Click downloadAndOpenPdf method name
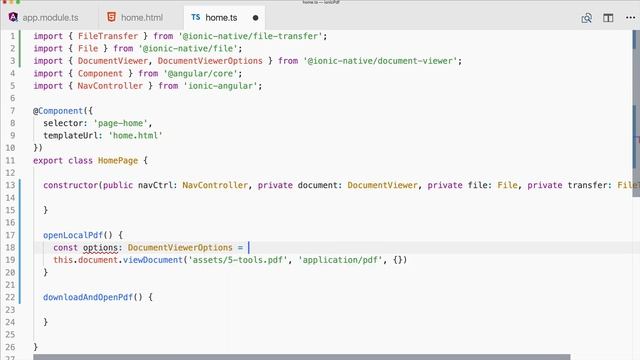Screen dimensions: 640x360 point(88,297)
